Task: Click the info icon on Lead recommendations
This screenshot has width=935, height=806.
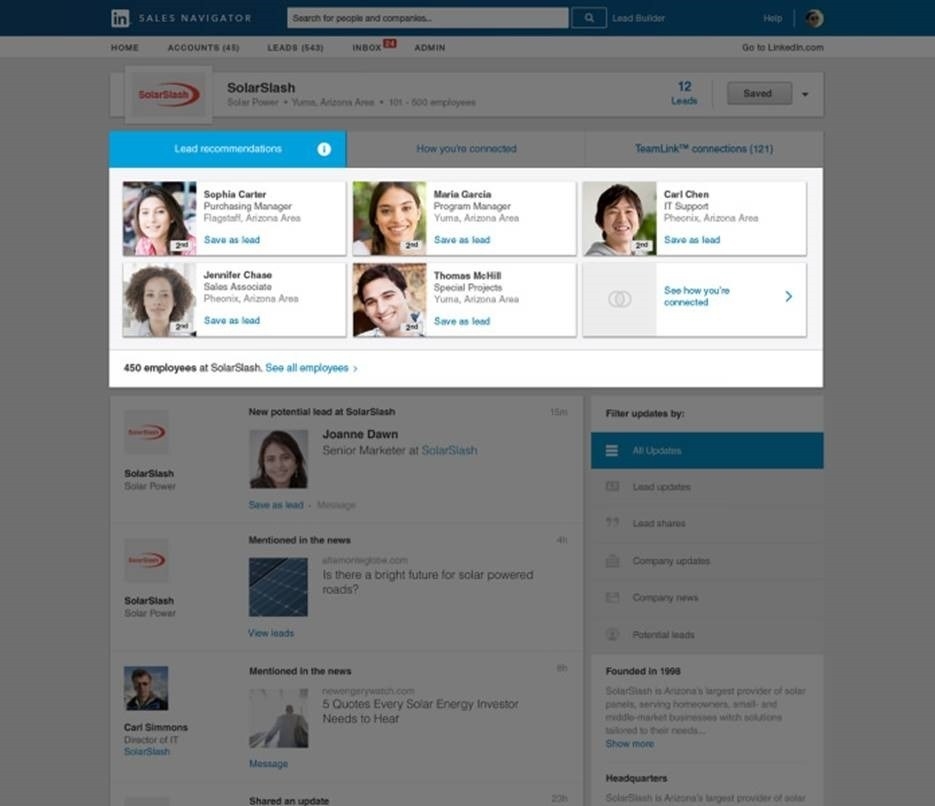Action: click(x=323, y=148)
